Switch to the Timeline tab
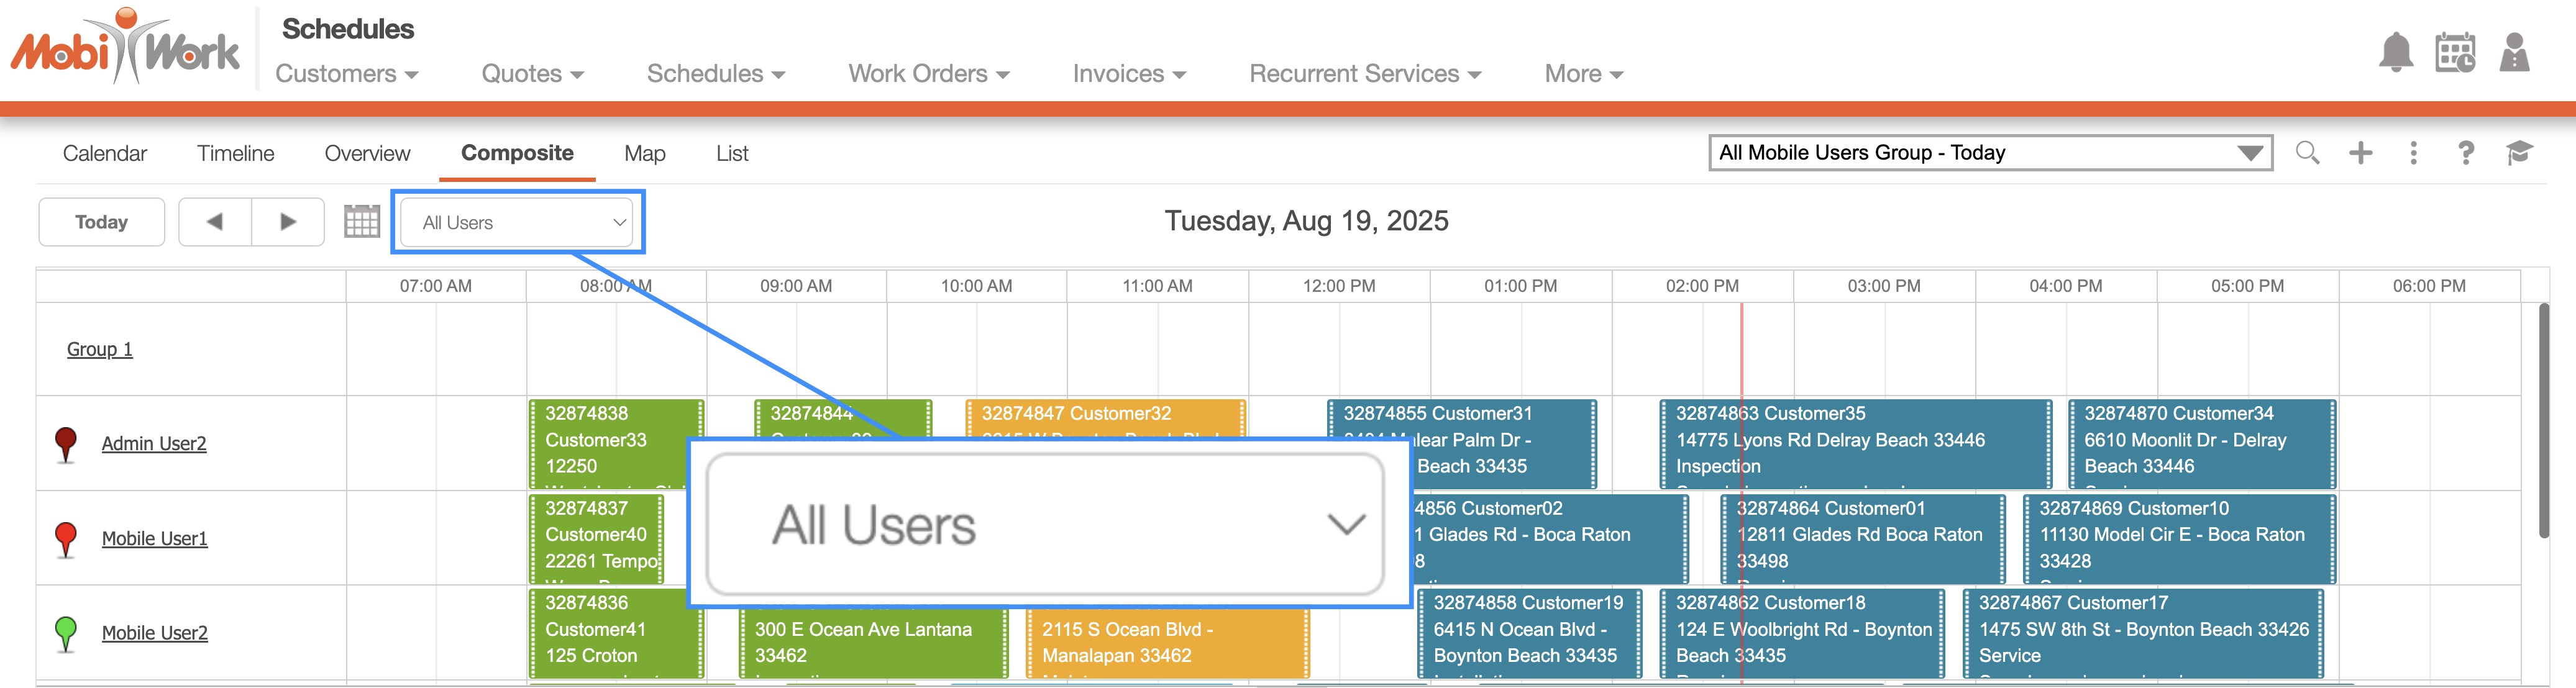Screen dimensions: 2576x688 pyautogui.click(x=235, y=154)
